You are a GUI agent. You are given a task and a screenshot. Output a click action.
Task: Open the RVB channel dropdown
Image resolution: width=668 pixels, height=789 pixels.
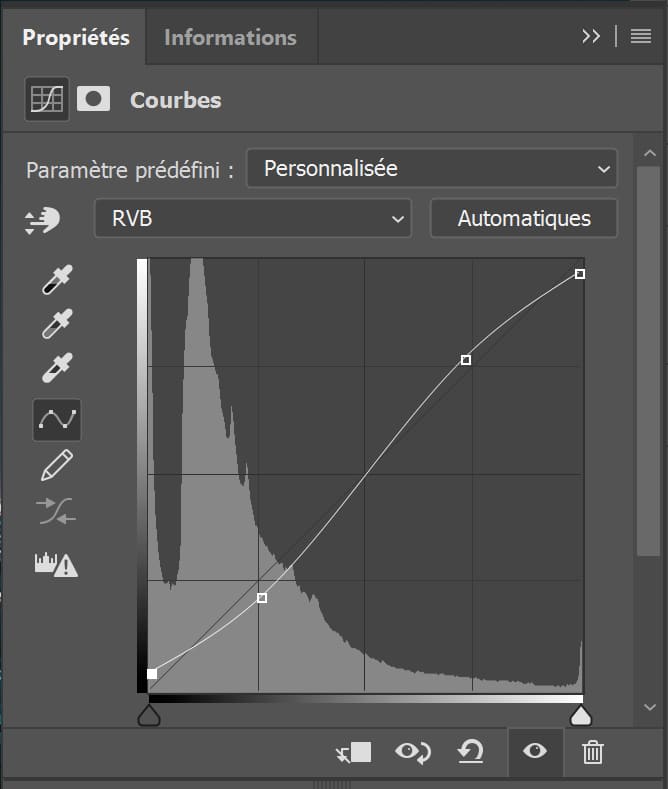click(253, 218)
